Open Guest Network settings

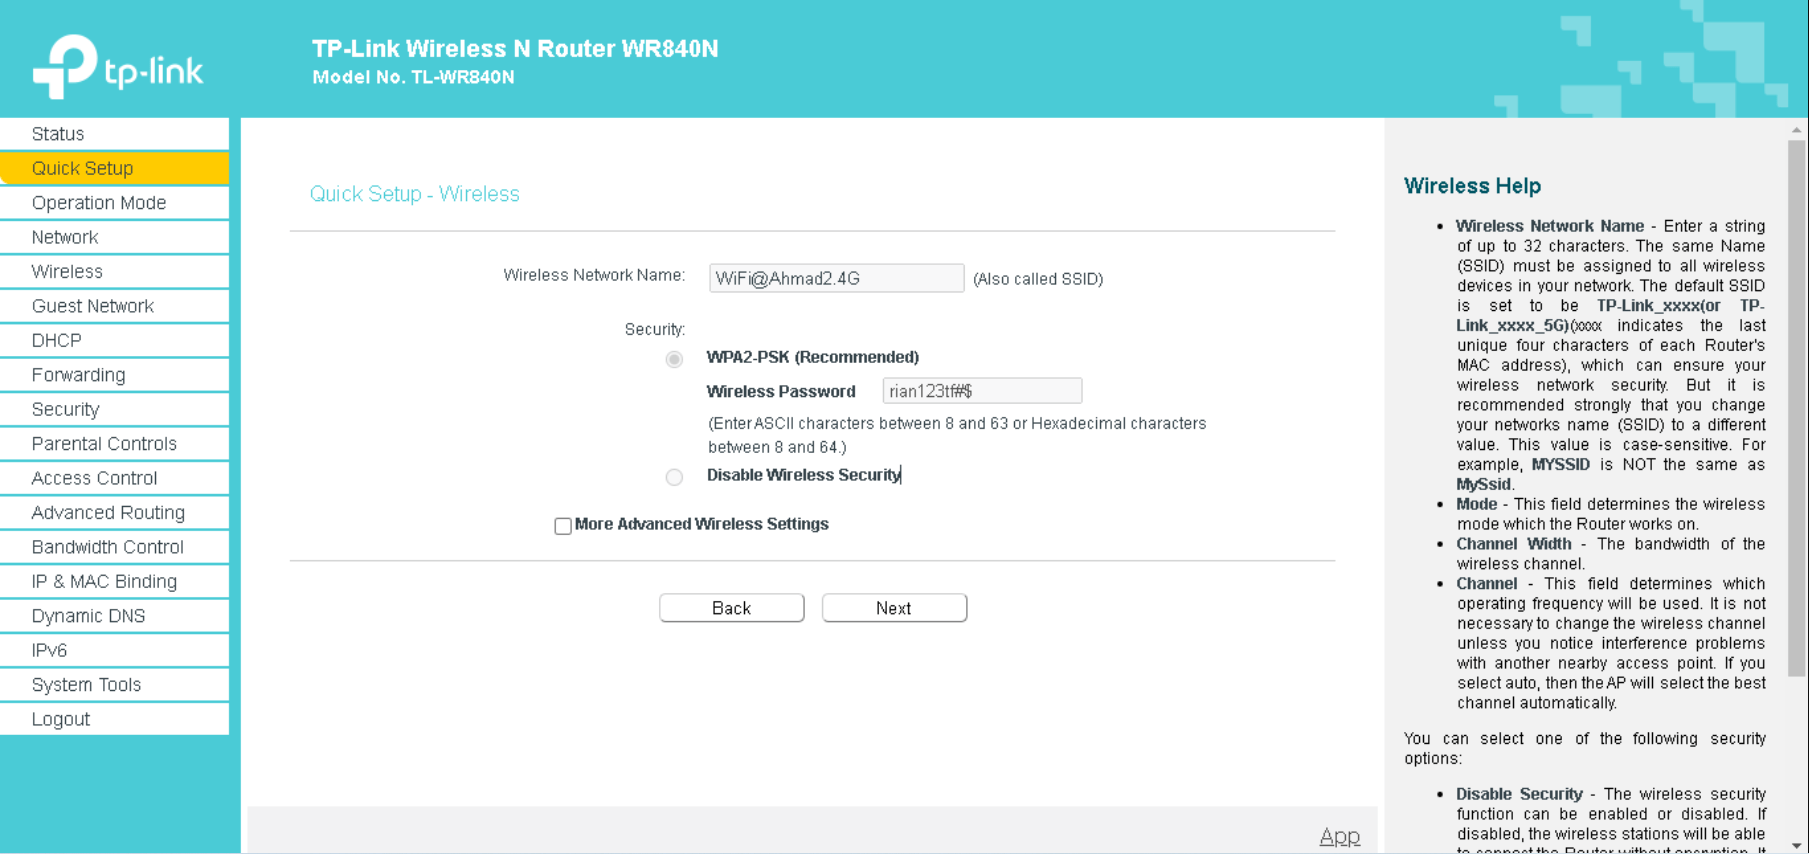click(x=114, y=306)
